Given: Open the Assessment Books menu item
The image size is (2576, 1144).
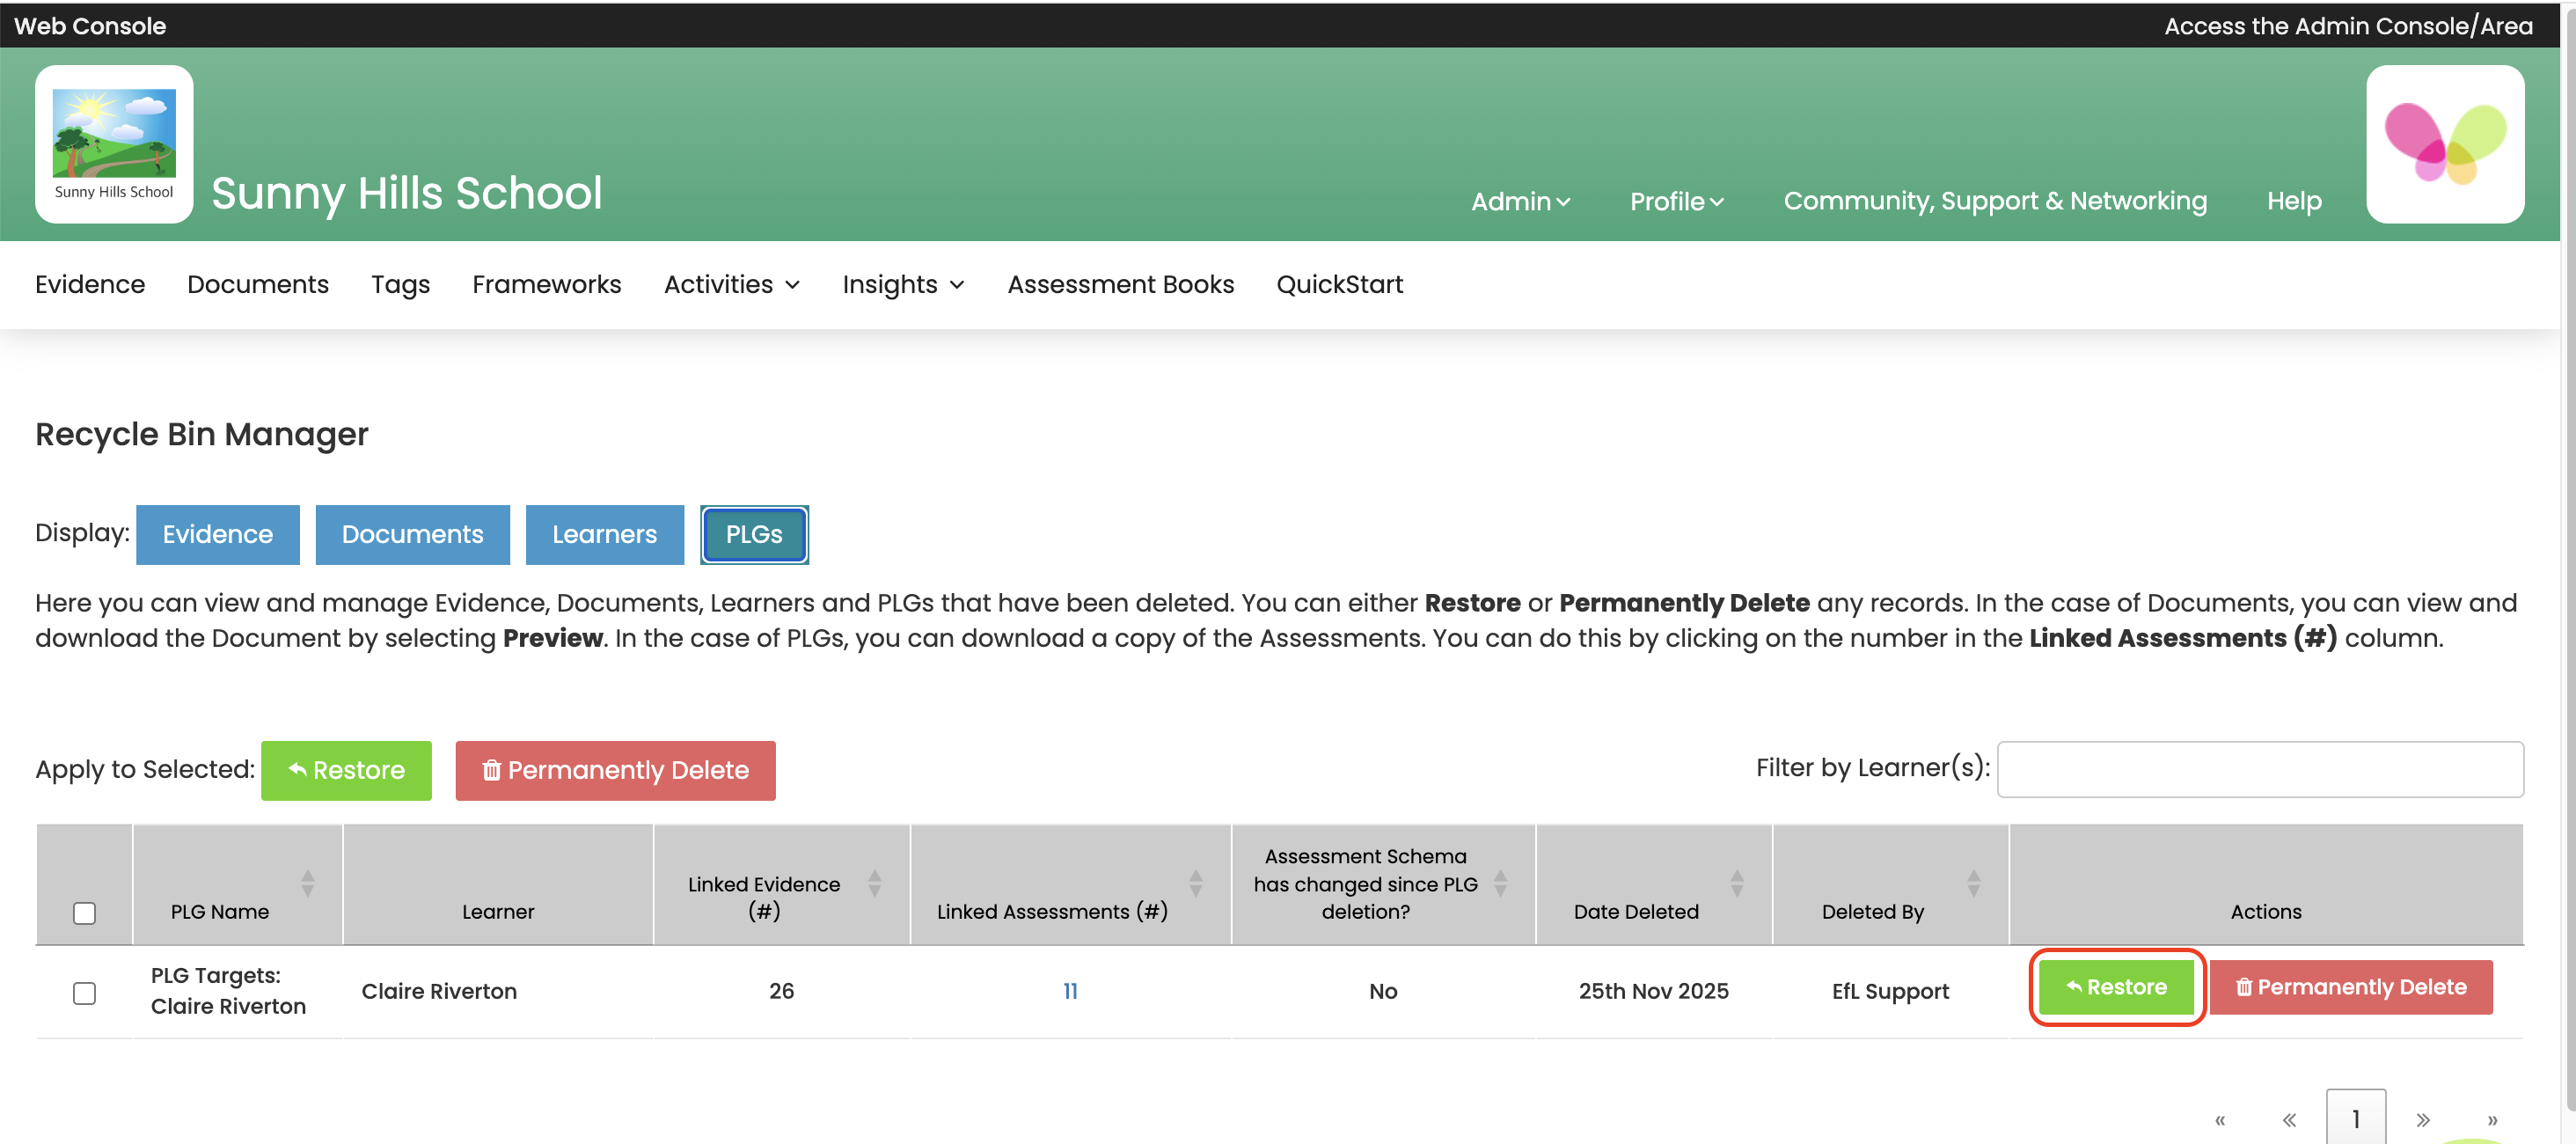Looking at the screenshot, I should pos(1120,285).
